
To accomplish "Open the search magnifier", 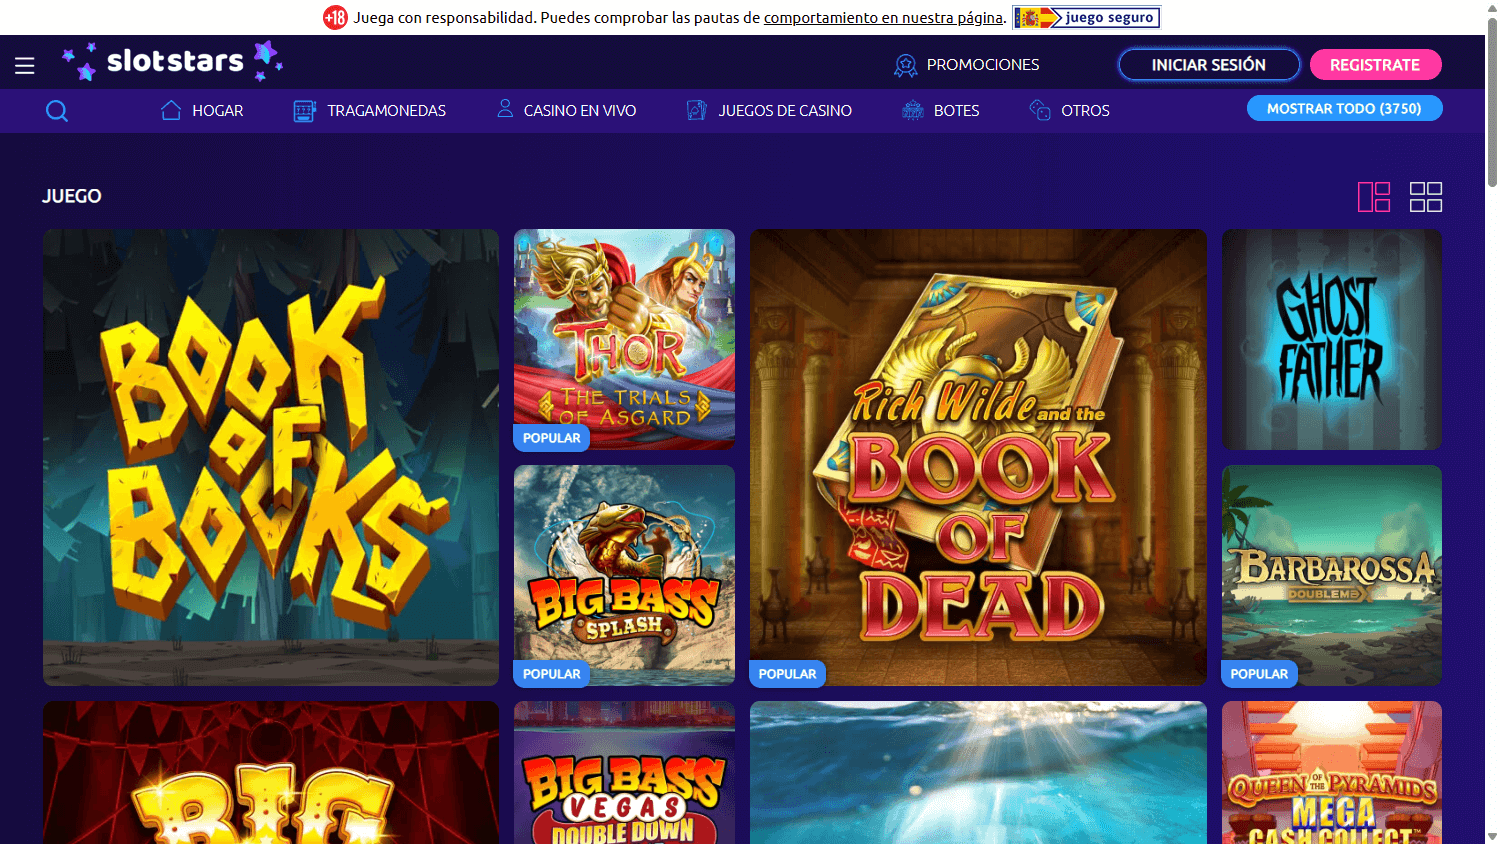I will [x=57, y=111].
